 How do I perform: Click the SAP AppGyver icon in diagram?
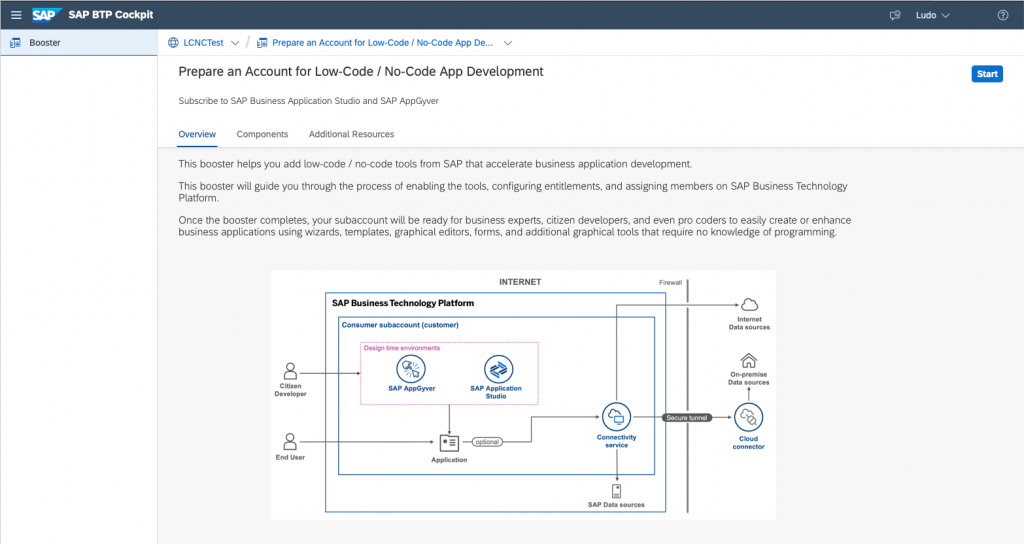[411, 368]
